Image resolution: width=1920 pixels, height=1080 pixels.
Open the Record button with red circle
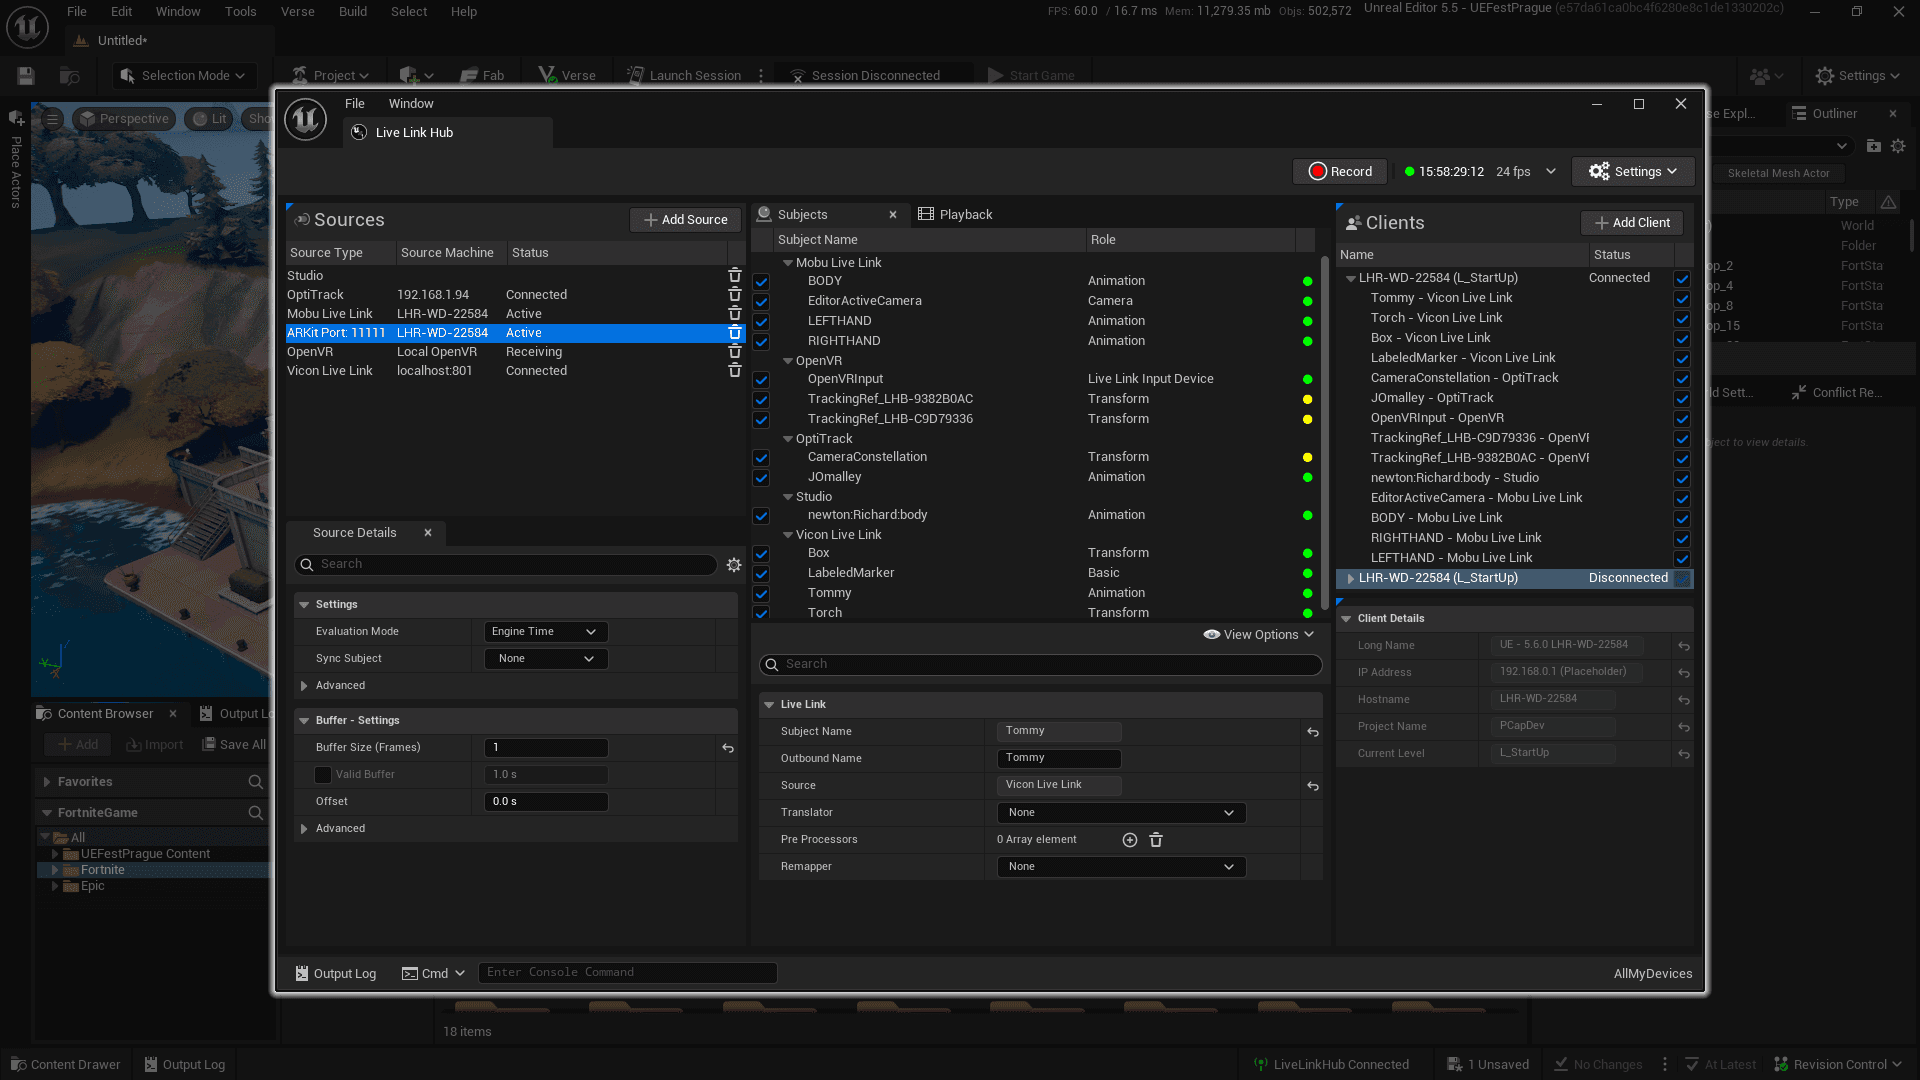1341,172
